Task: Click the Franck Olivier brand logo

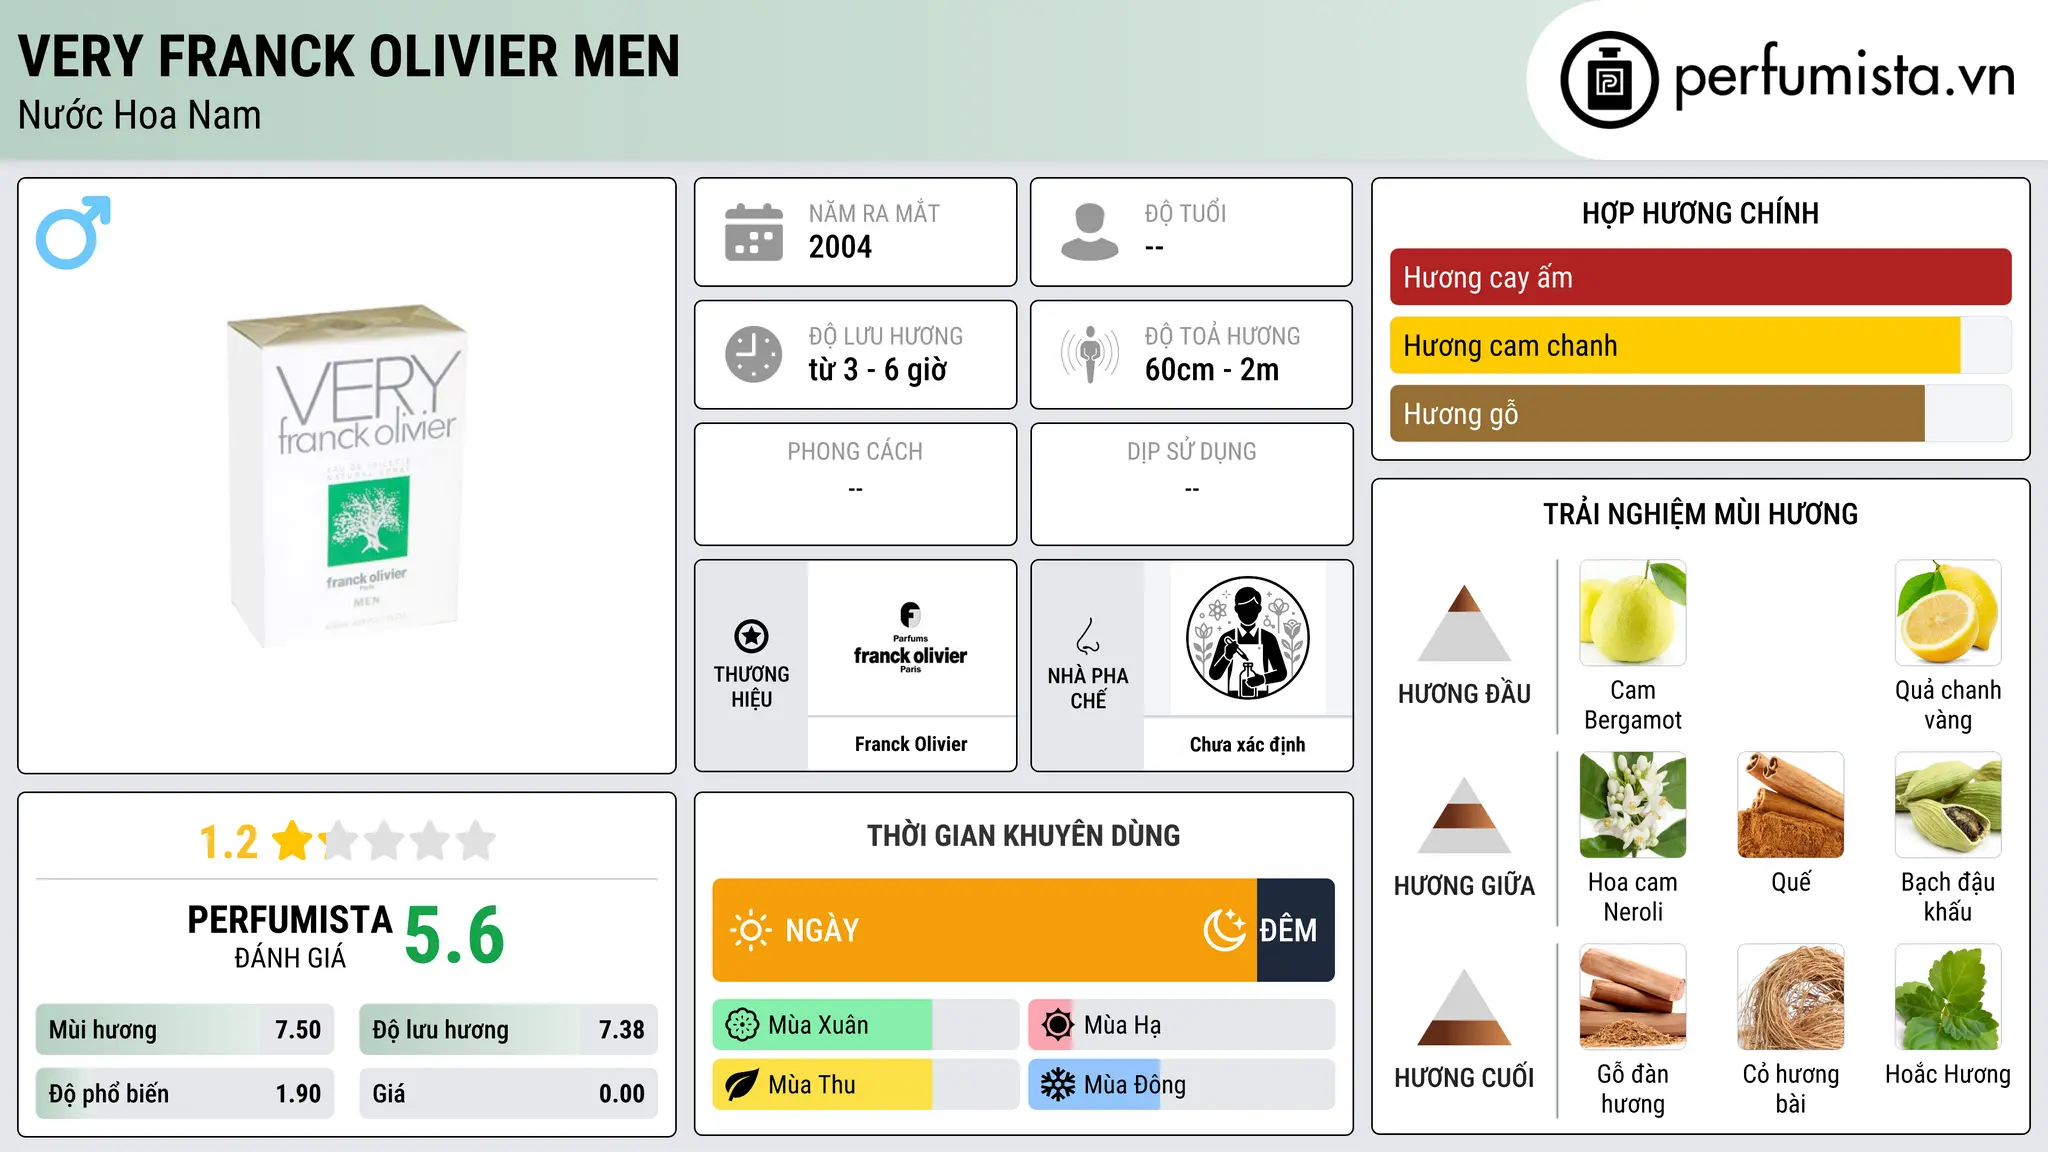Action: (x=911, y=638)
